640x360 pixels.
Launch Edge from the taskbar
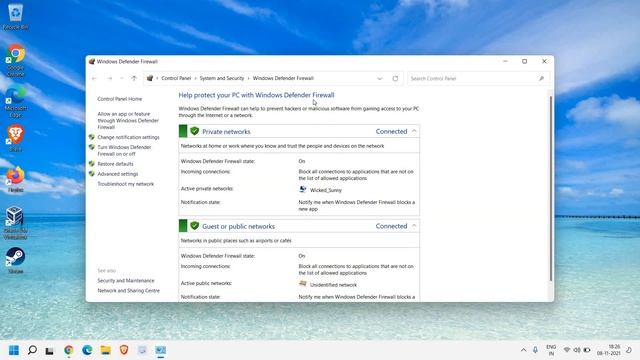pos(87,350)
